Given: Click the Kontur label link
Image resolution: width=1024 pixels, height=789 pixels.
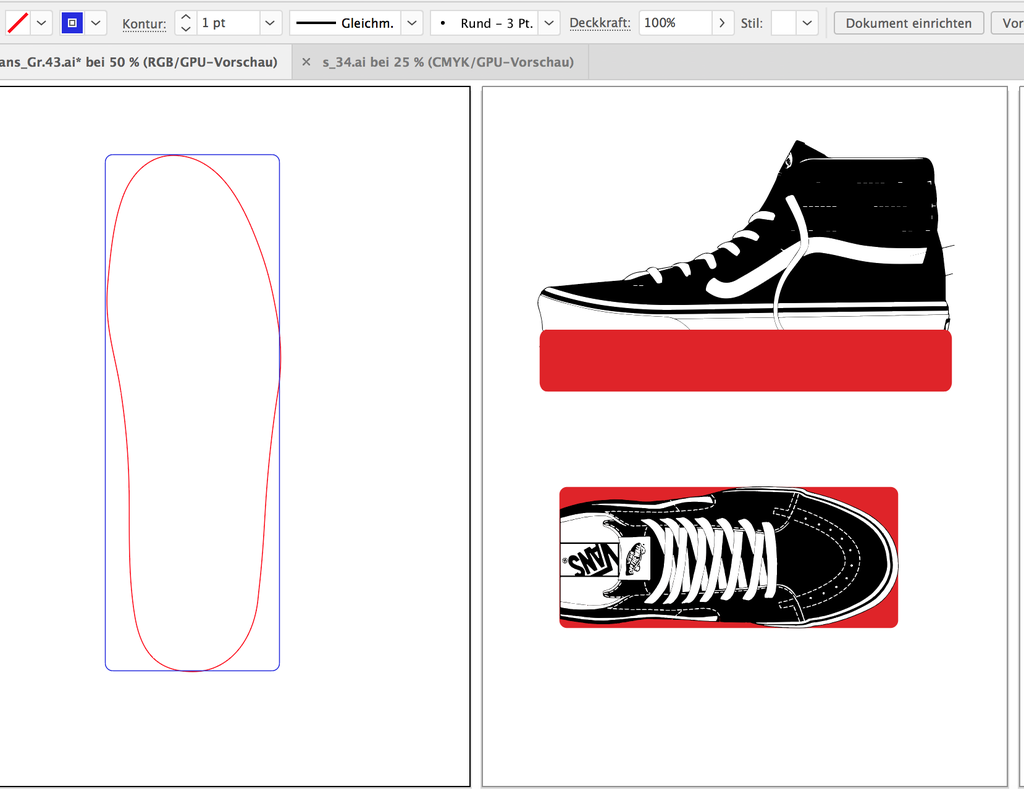Looking at the screenshot, I should 144,24.
